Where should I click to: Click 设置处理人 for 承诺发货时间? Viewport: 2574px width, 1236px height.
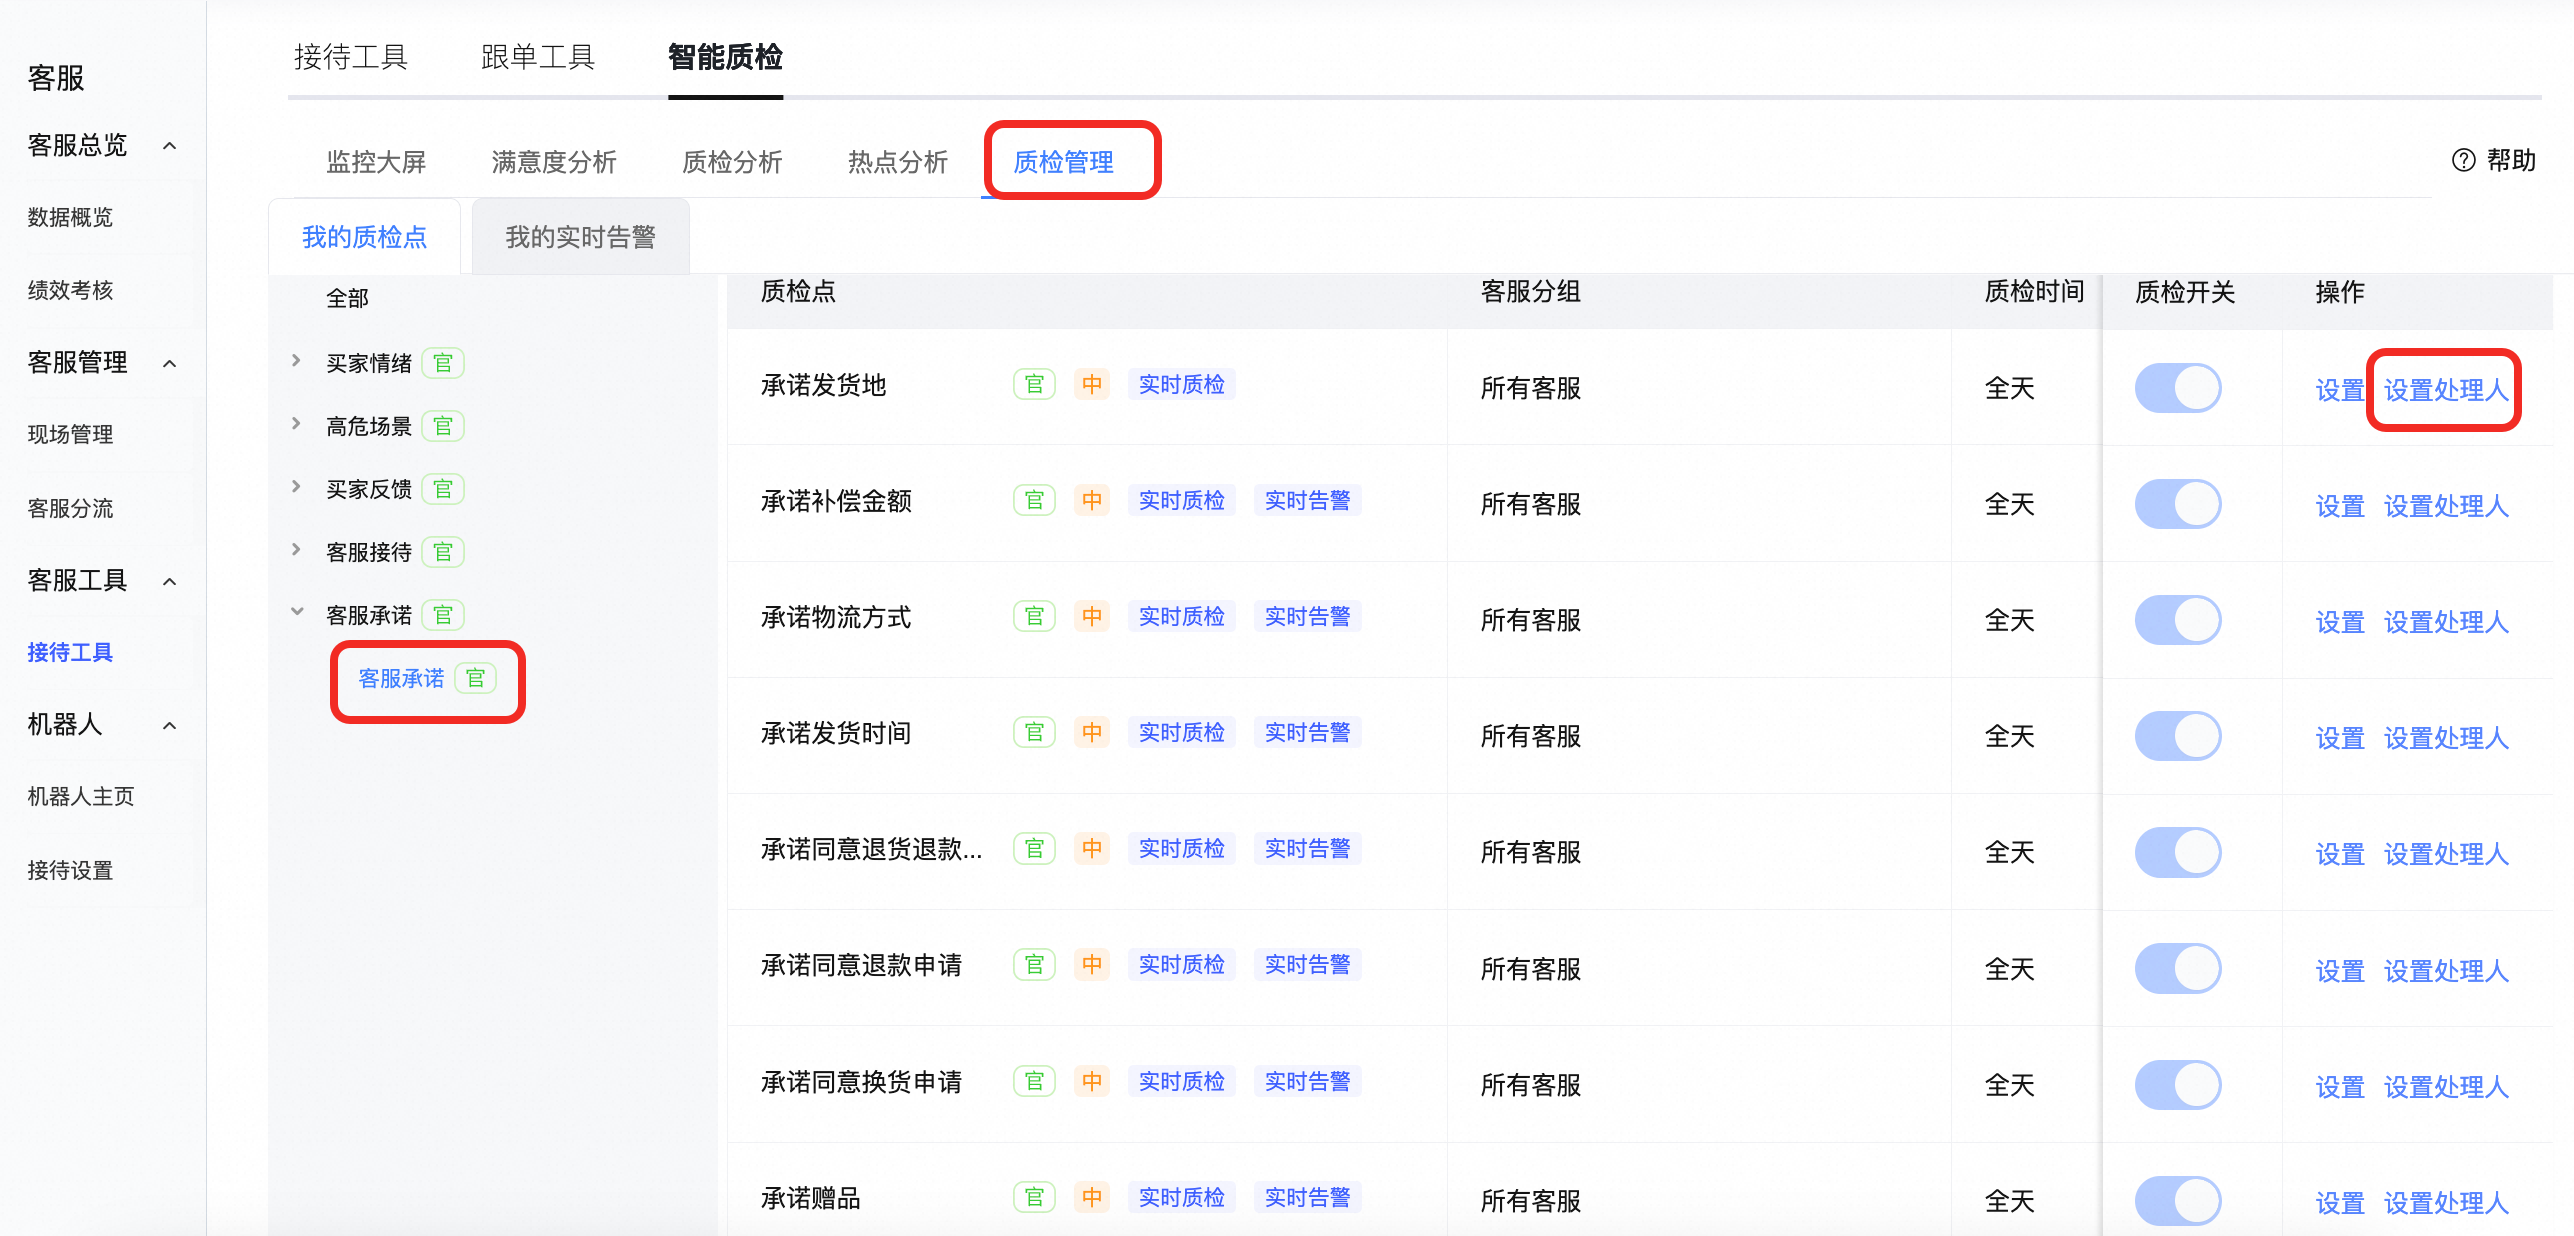click(2446, 738)
